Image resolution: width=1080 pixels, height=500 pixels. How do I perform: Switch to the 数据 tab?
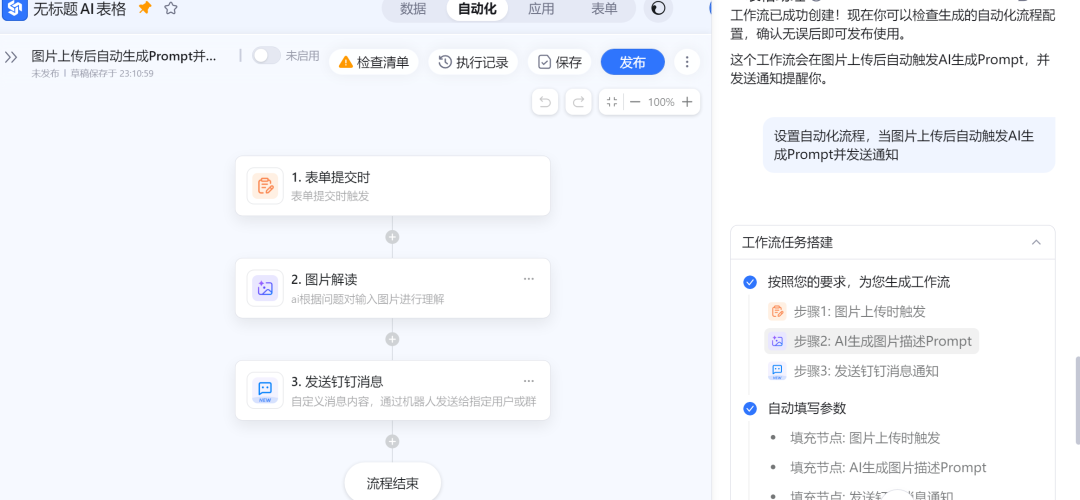coord(413,9)
